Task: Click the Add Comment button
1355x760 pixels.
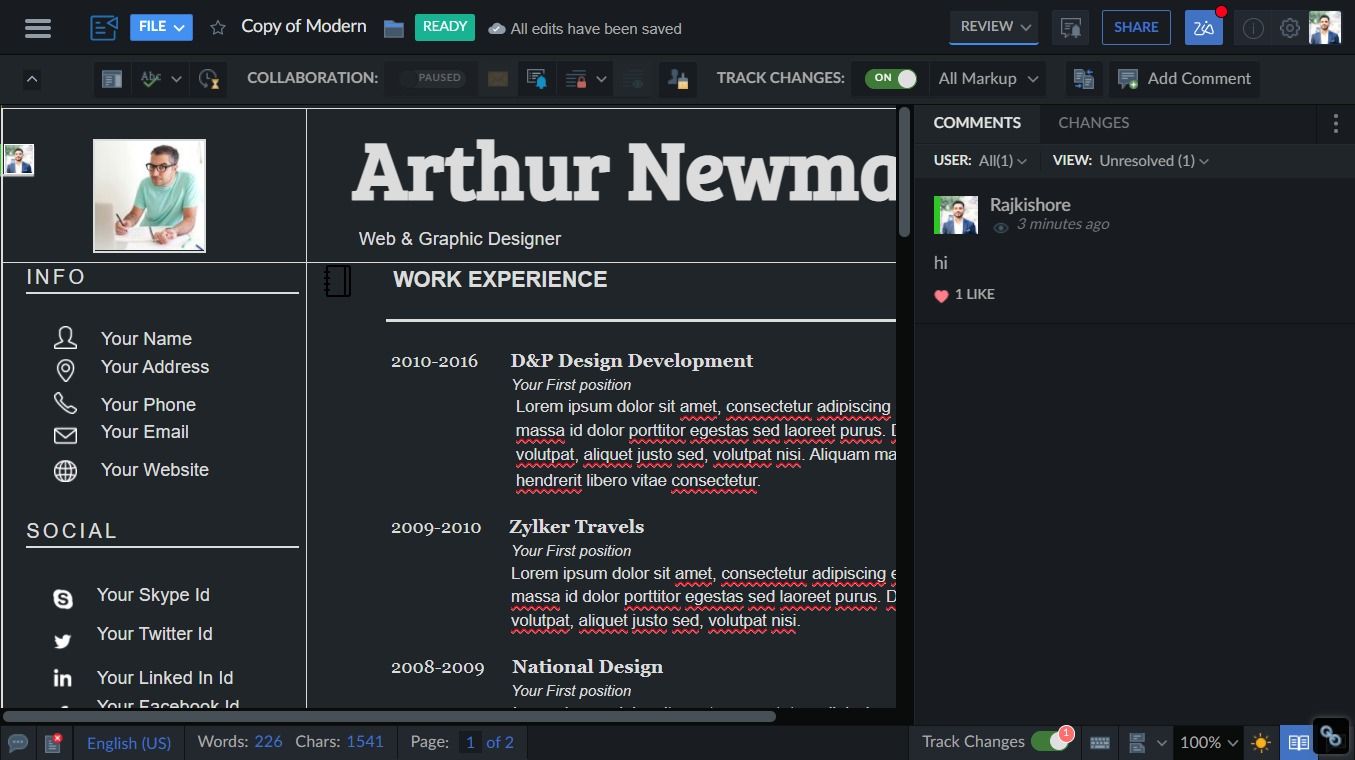Action: (x=1184, y=78)
